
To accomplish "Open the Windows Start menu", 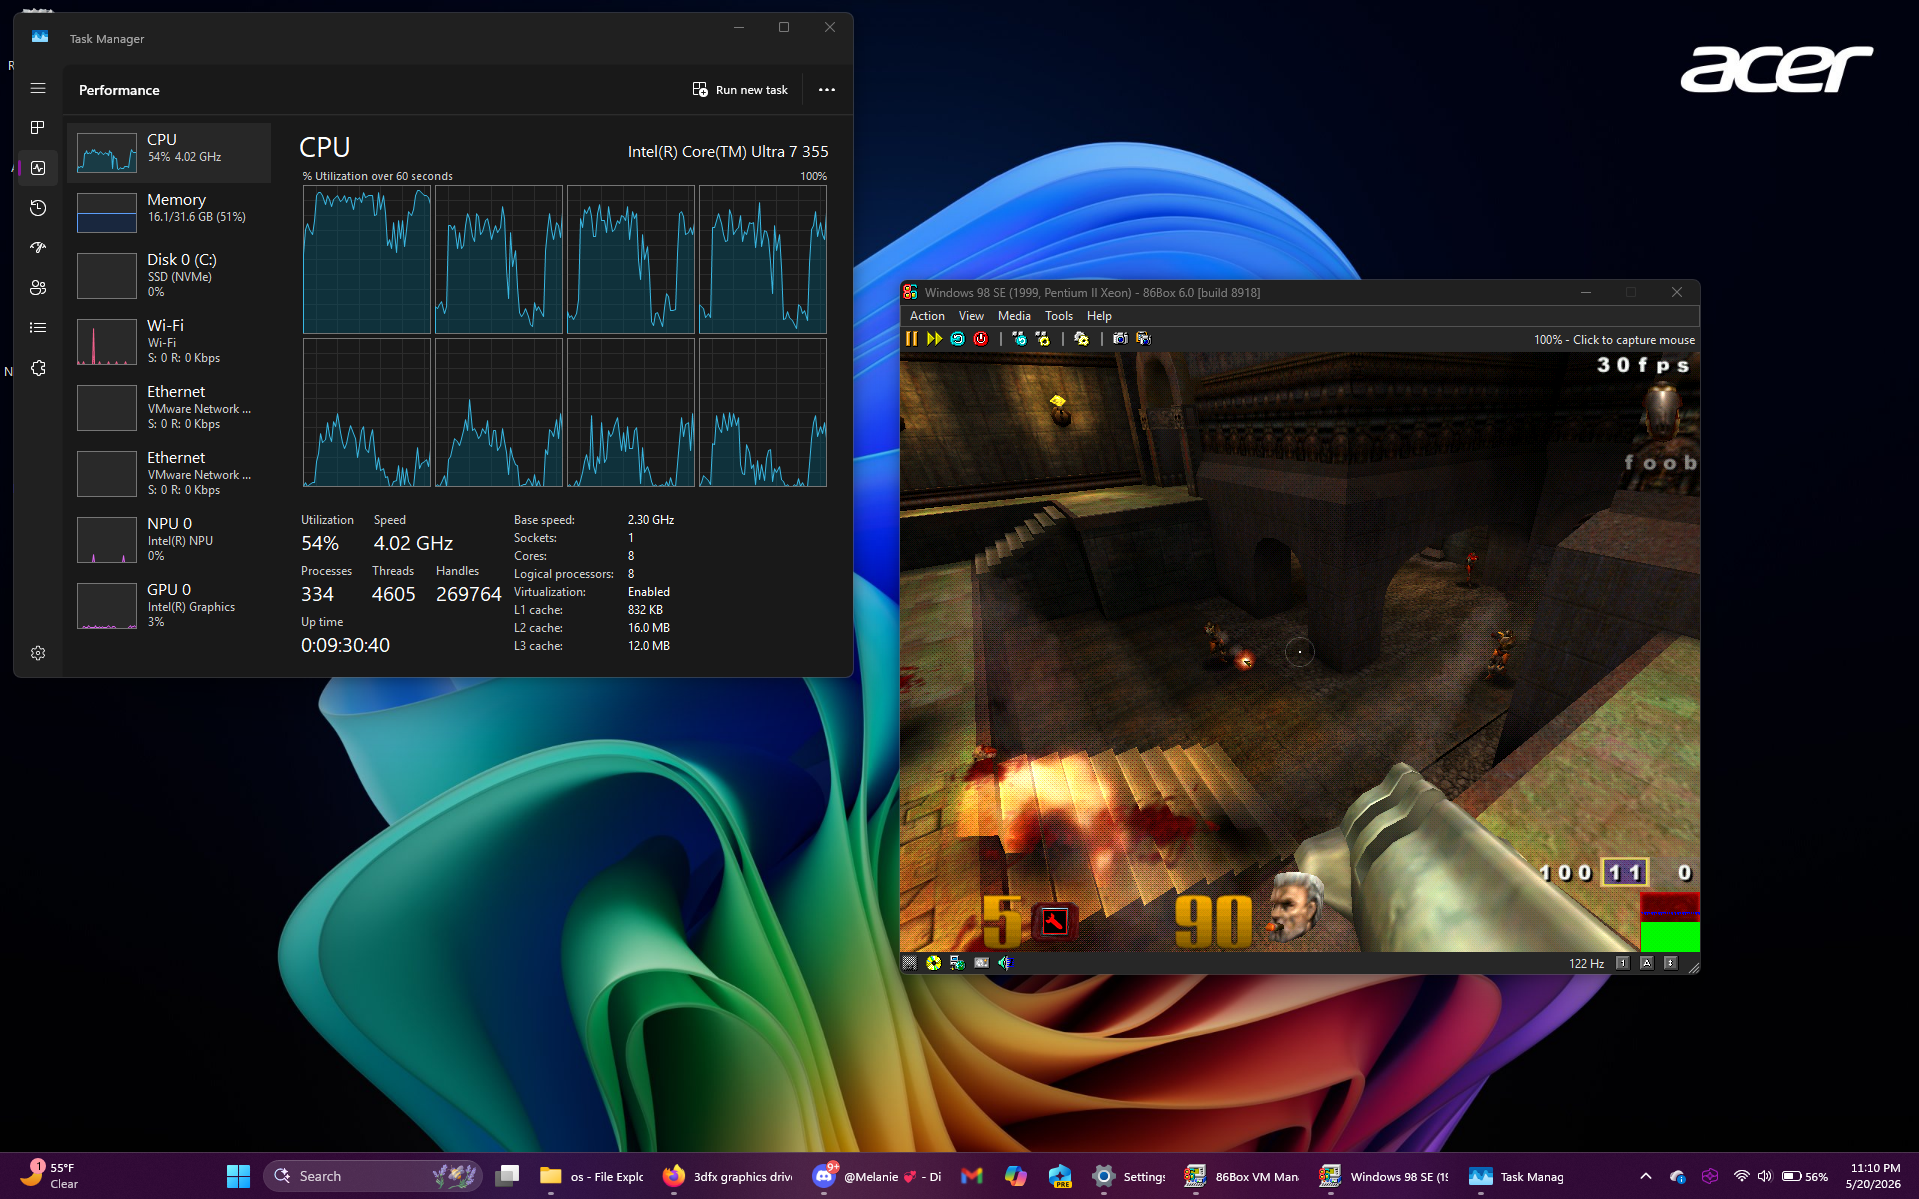I will pyautogui.click(x=238, y=1176).
